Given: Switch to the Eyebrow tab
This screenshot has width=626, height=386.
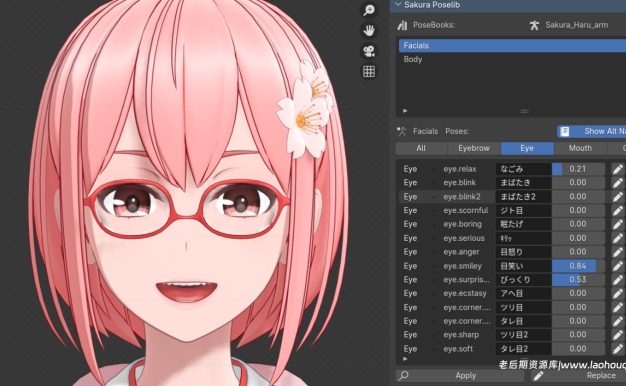Looking at the screenshot, I should click(474, 148).
